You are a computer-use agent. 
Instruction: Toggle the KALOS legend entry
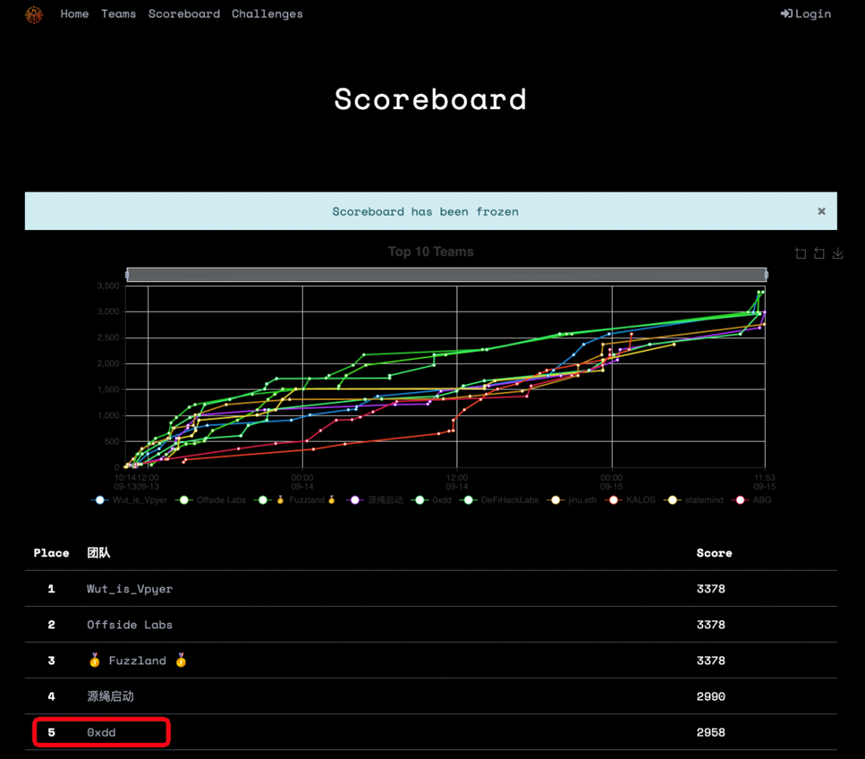(x=634, y=500)
